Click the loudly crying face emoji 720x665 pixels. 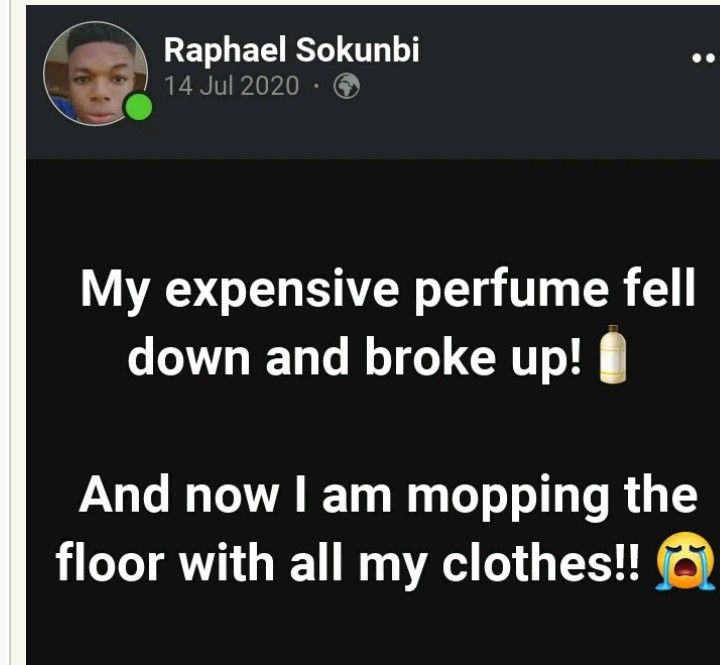[685, 560]
